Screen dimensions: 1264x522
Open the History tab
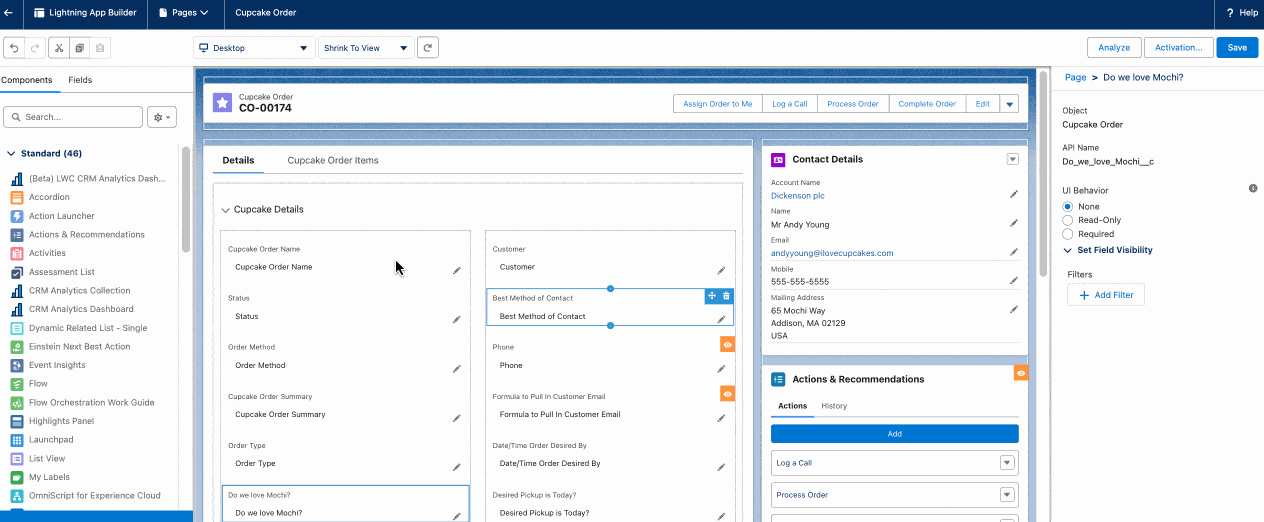pos(834,406)
